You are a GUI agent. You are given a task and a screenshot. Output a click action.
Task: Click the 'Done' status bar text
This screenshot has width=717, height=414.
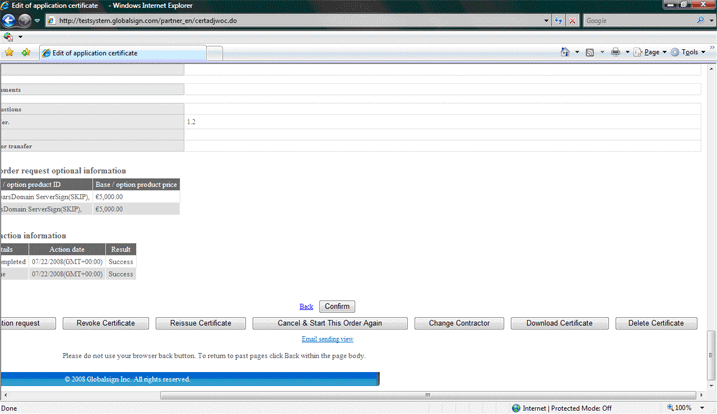[x=9, y=408]
